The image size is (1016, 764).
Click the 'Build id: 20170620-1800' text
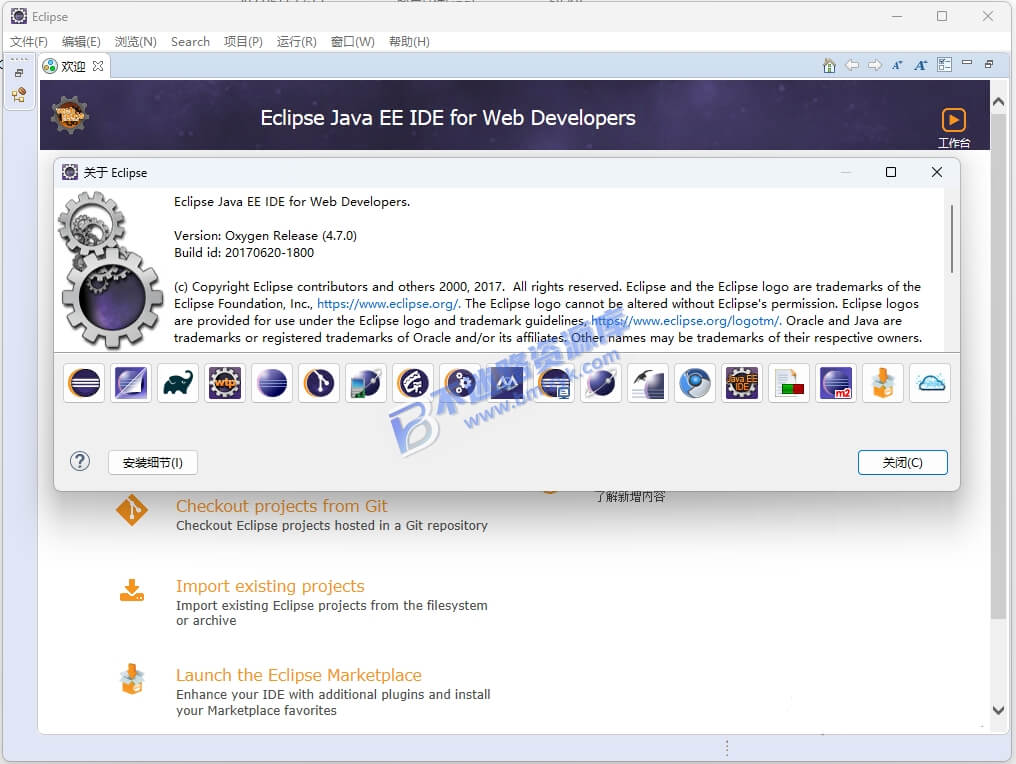244,253
